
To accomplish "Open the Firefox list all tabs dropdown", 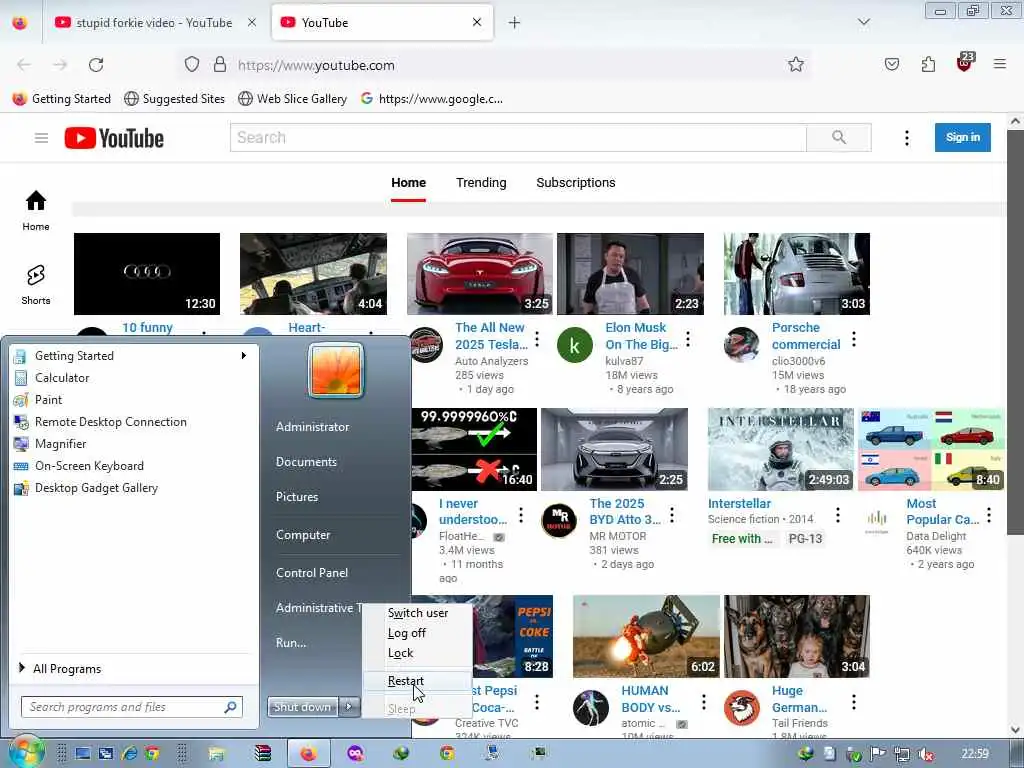I will pyautogui.click(x=863, y=22).
